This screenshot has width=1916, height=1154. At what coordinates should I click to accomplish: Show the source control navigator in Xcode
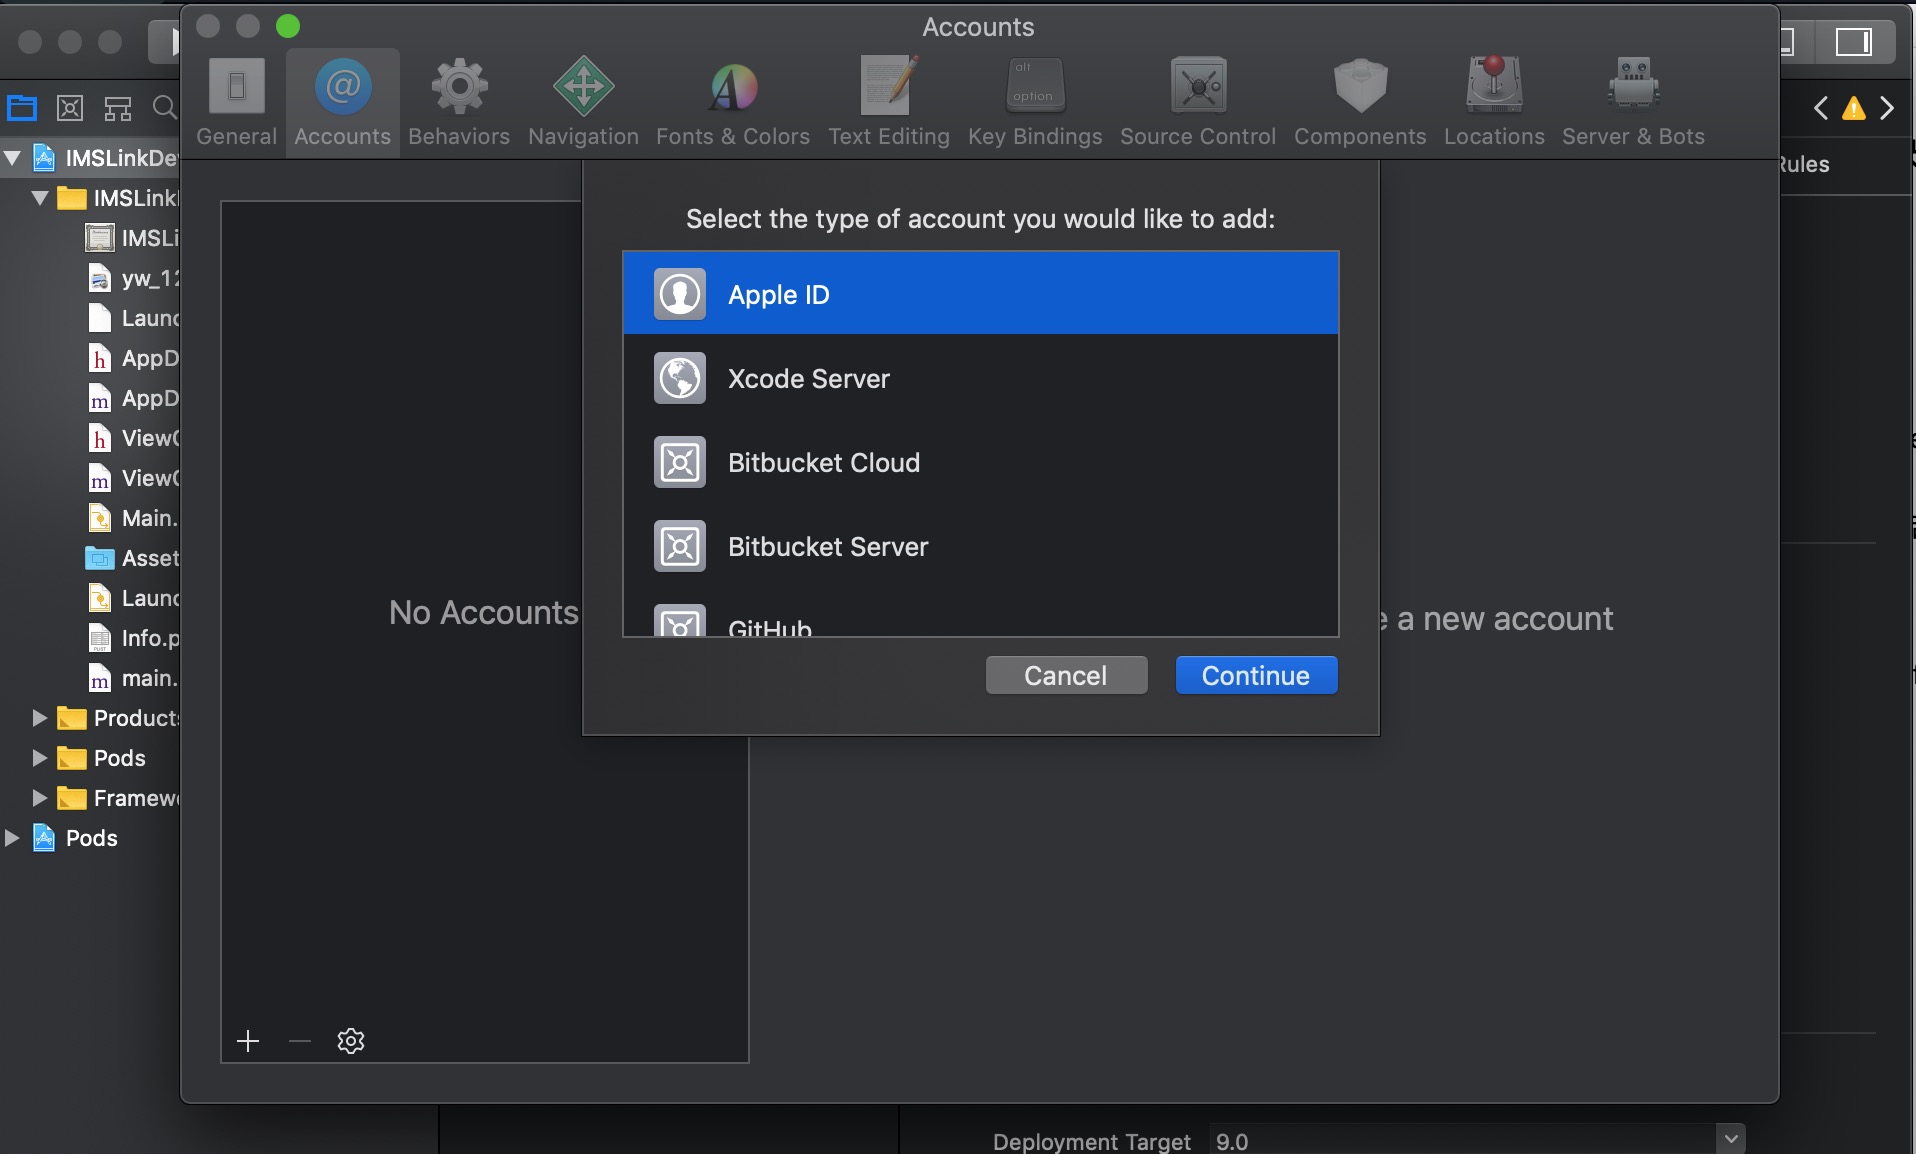(x=70, y=108)
